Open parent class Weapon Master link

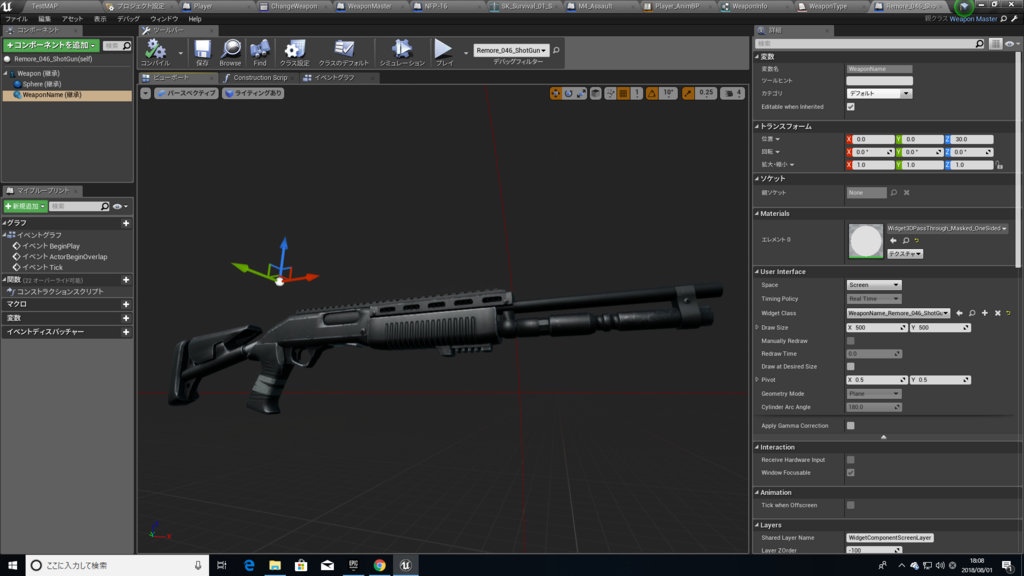(973, 19)
